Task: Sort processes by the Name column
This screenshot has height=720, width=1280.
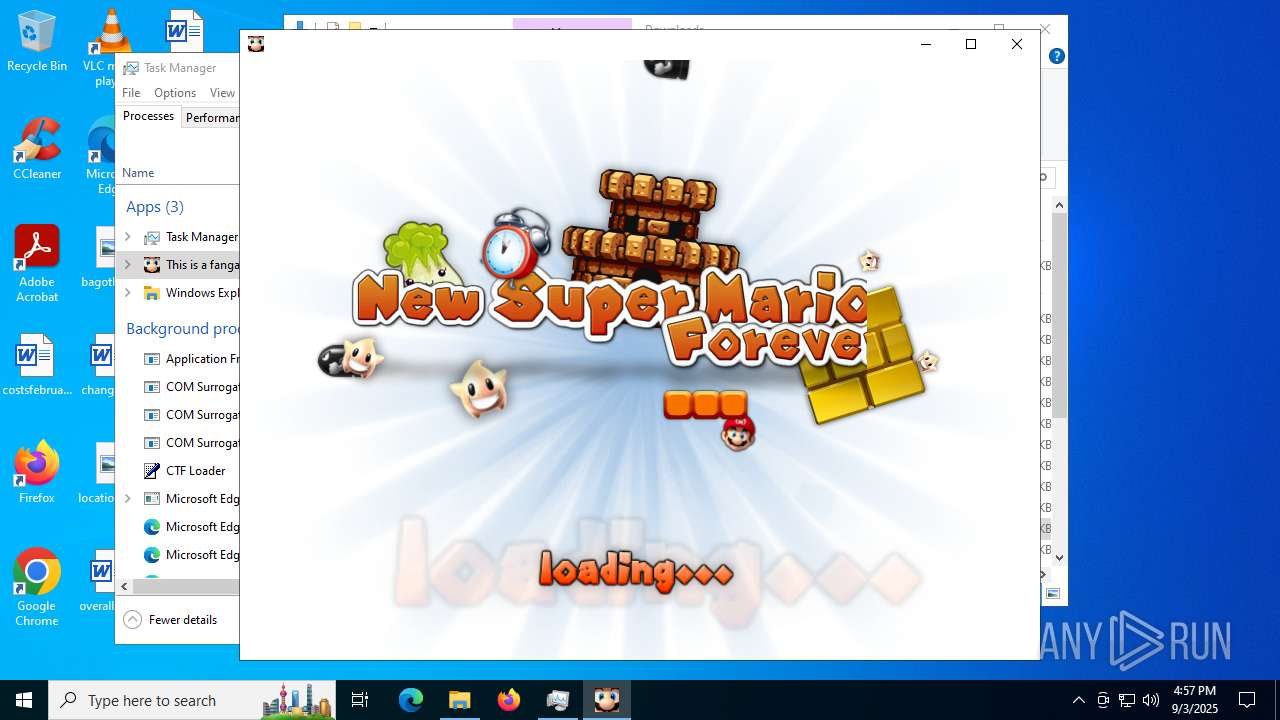Action: [x=138, y=173]
